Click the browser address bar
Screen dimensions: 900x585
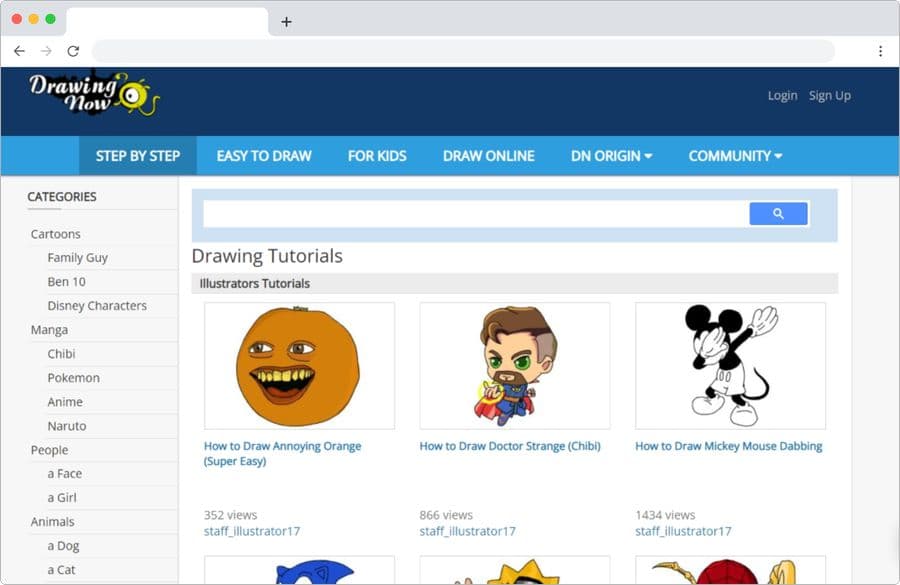pyautogui.click(x=463, y=51)
